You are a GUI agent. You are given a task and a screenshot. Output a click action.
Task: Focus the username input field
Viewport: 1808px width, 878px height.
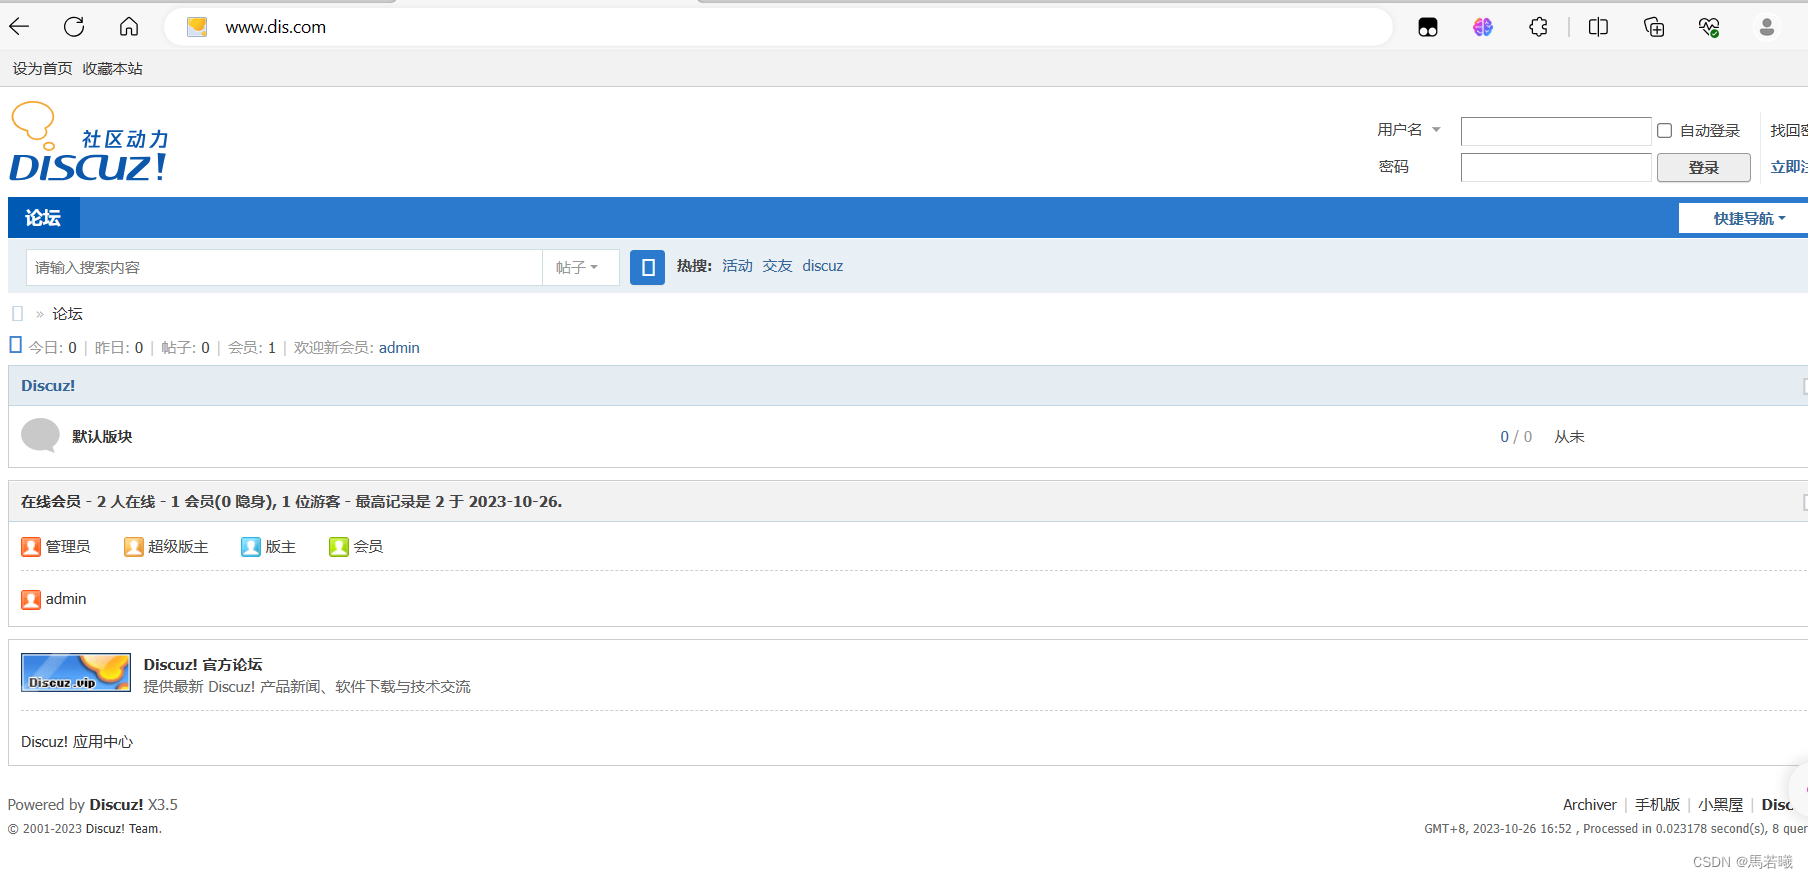pos(1556,131)
